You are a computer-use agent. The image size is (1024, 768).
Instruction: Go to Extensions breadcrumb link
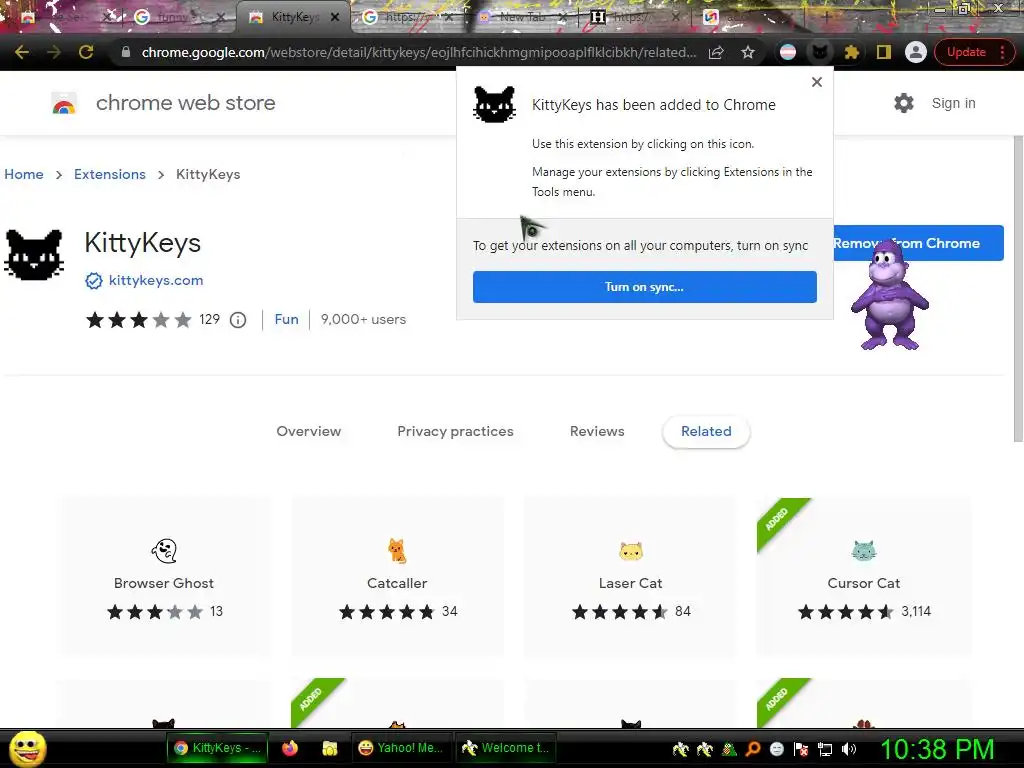coord(110,174)
